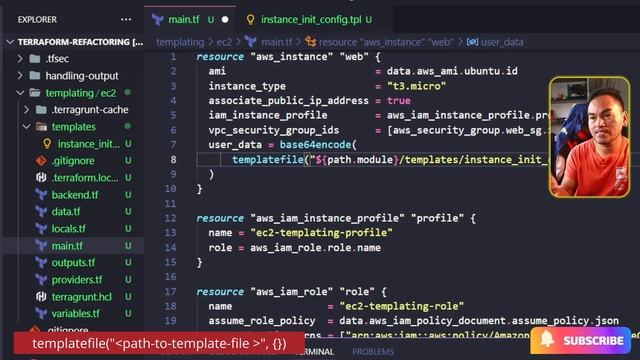Click the Terraform icon beside data.tf
This screenshot has width=640, height=360.
[41, 212]
